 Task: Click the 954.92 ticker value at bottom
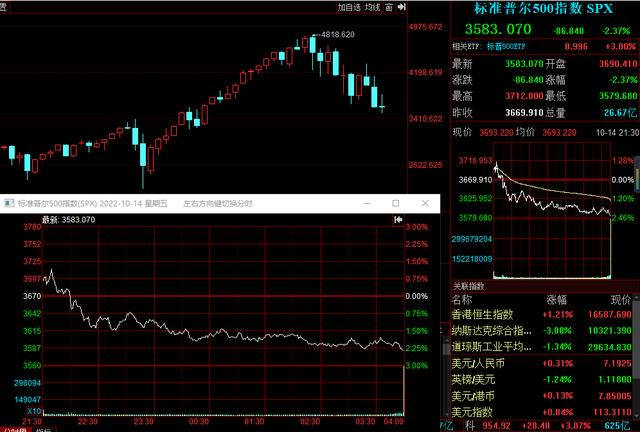496,426
